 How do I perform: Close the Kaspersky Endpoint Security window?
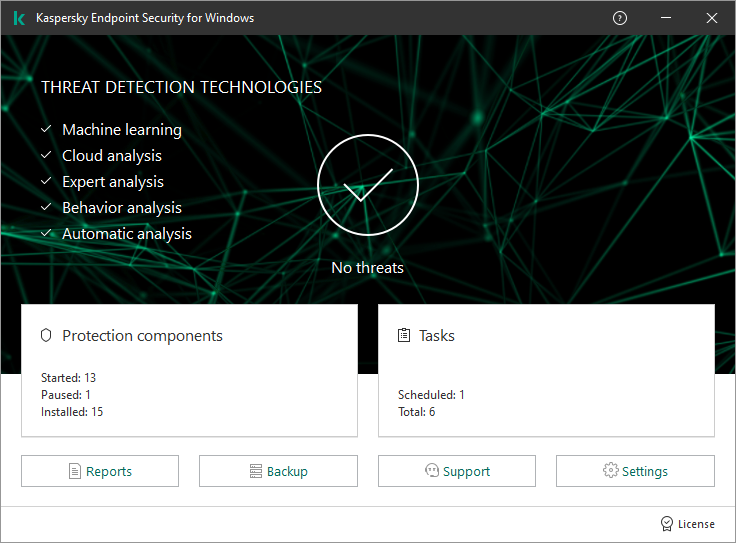pos(712,18)
